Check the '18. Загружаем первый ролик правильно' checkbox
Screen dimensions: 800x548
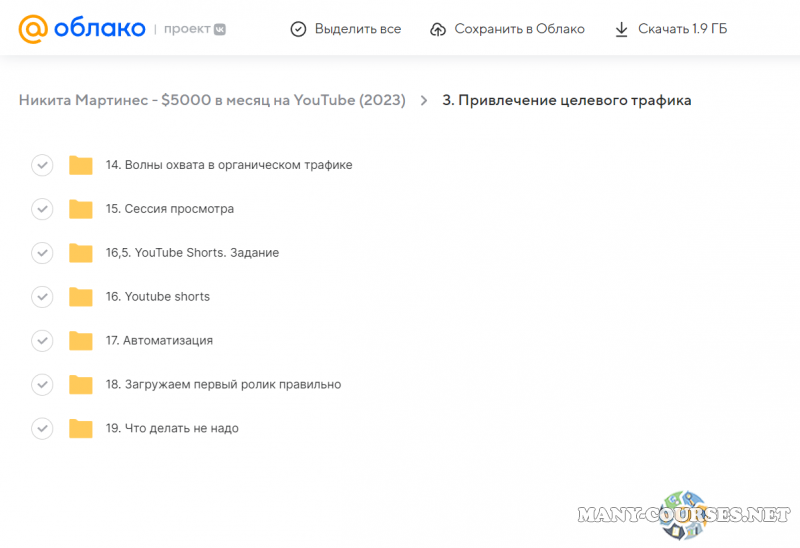click(x=42, y=385)
